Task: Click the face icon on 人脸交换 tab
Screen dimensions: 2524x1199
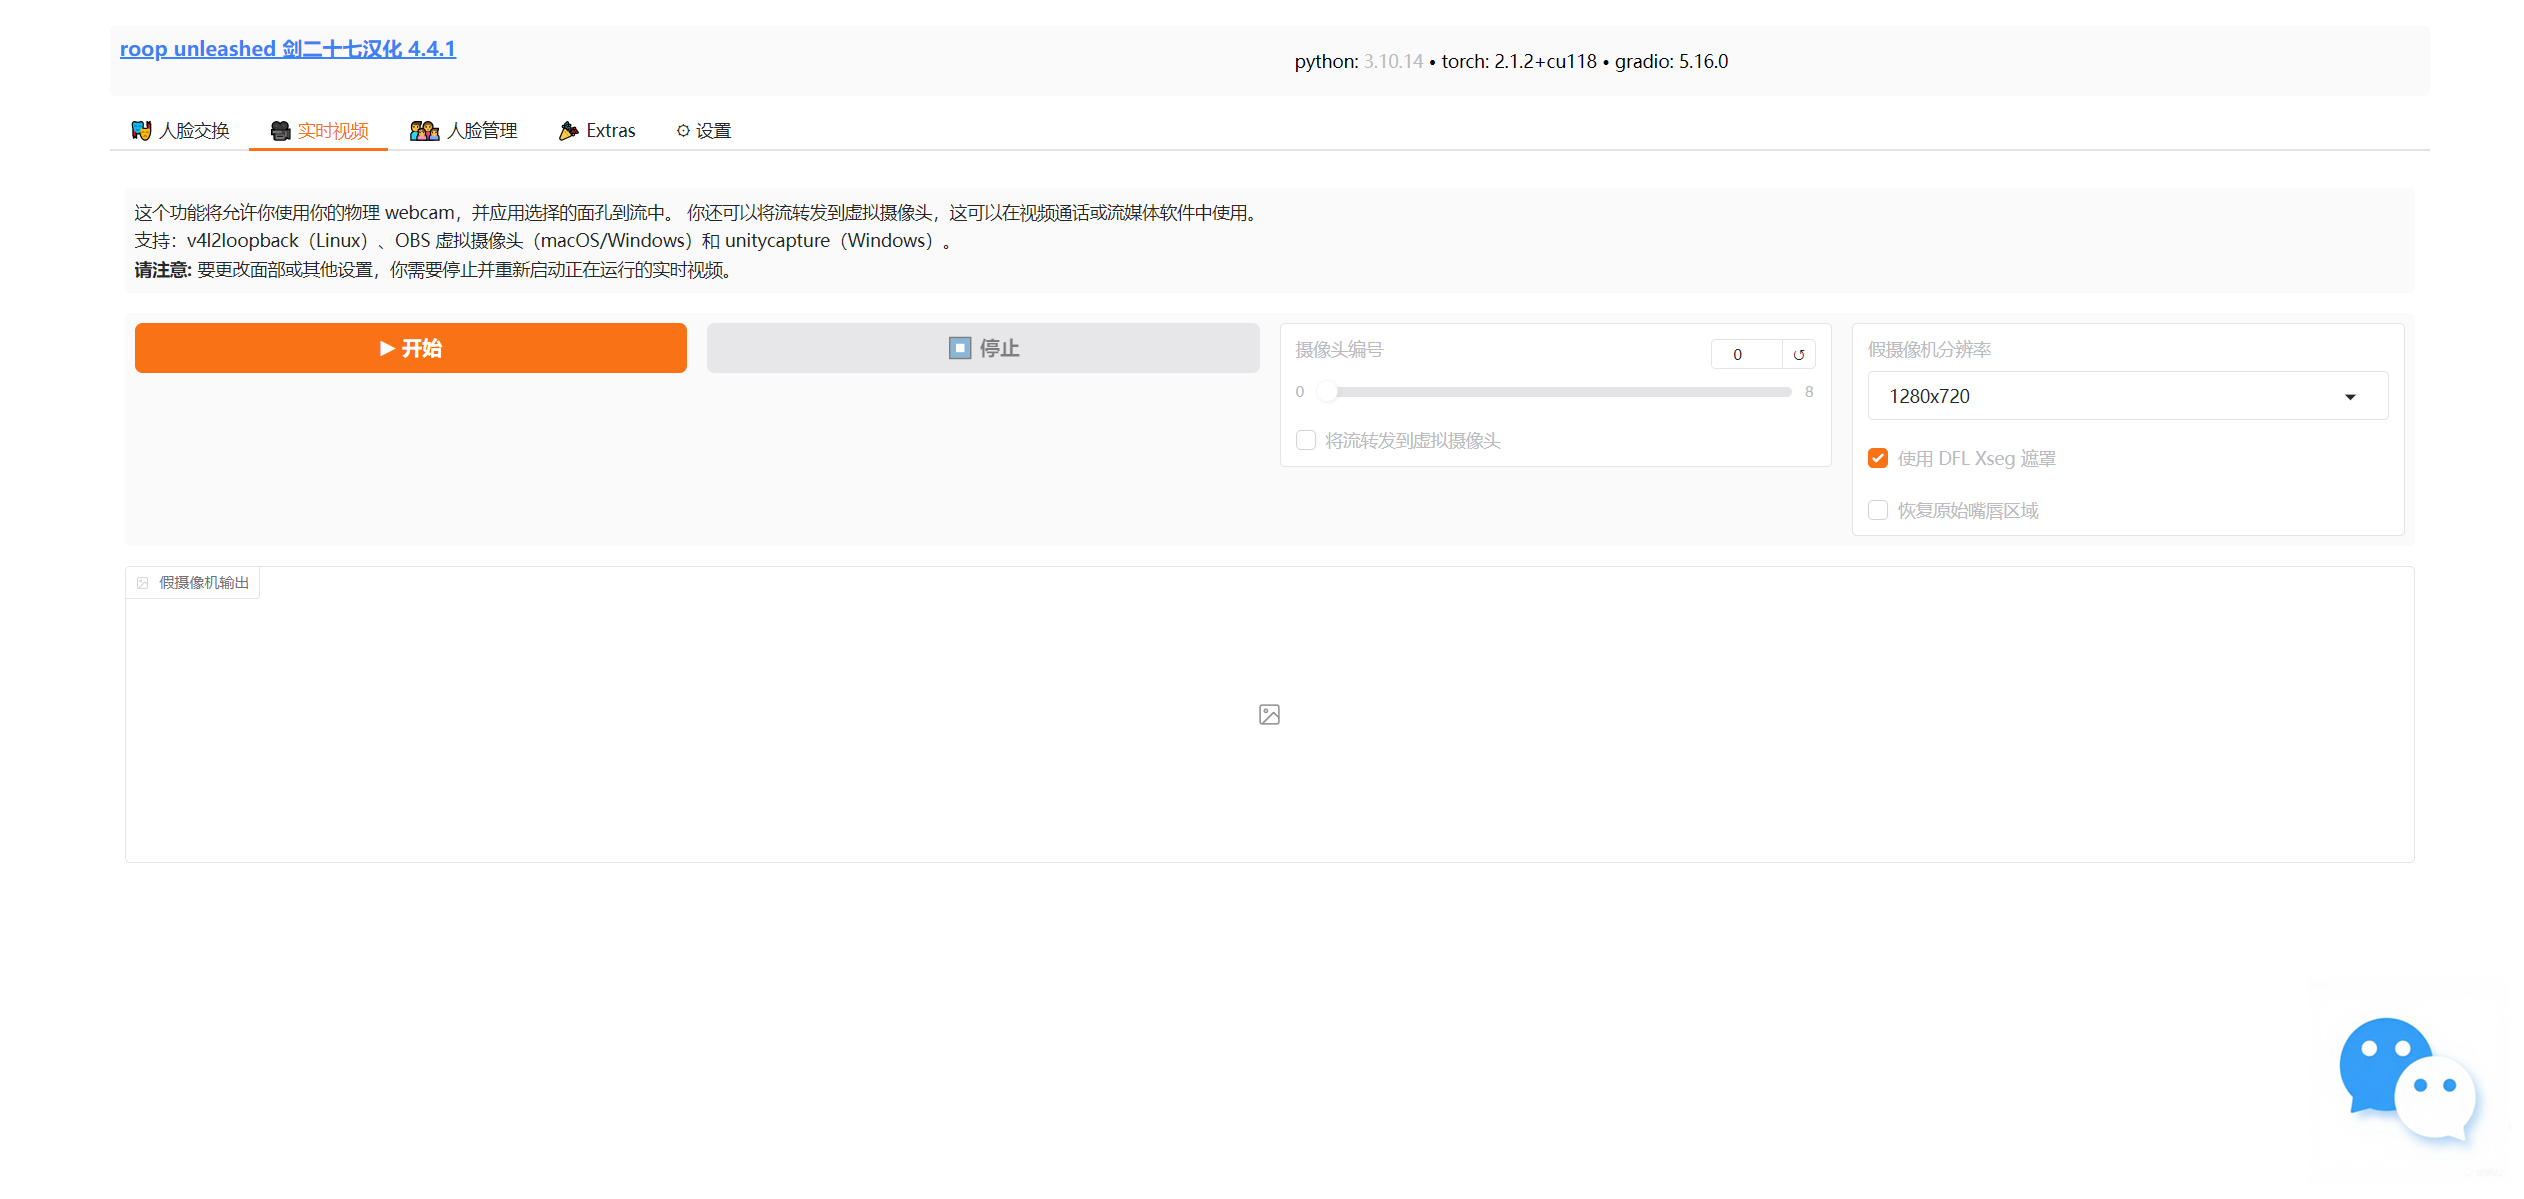Action: tap(141, 130)
